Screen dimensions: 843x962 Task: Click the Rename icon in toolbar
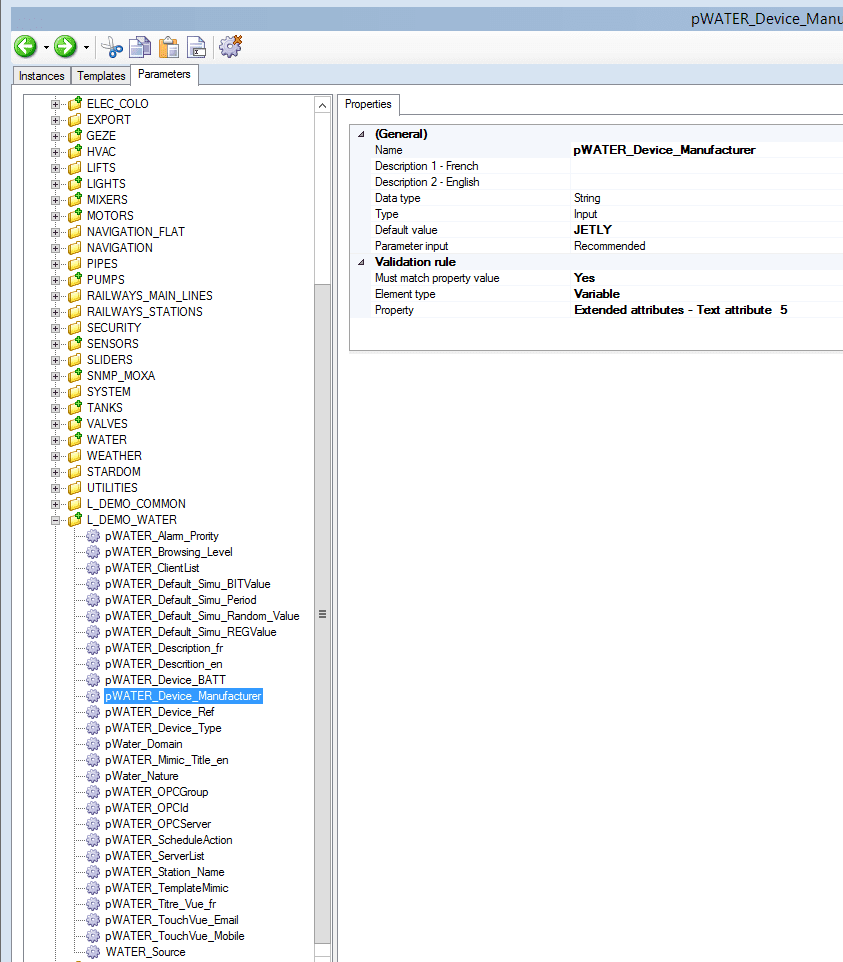(198, 47)
